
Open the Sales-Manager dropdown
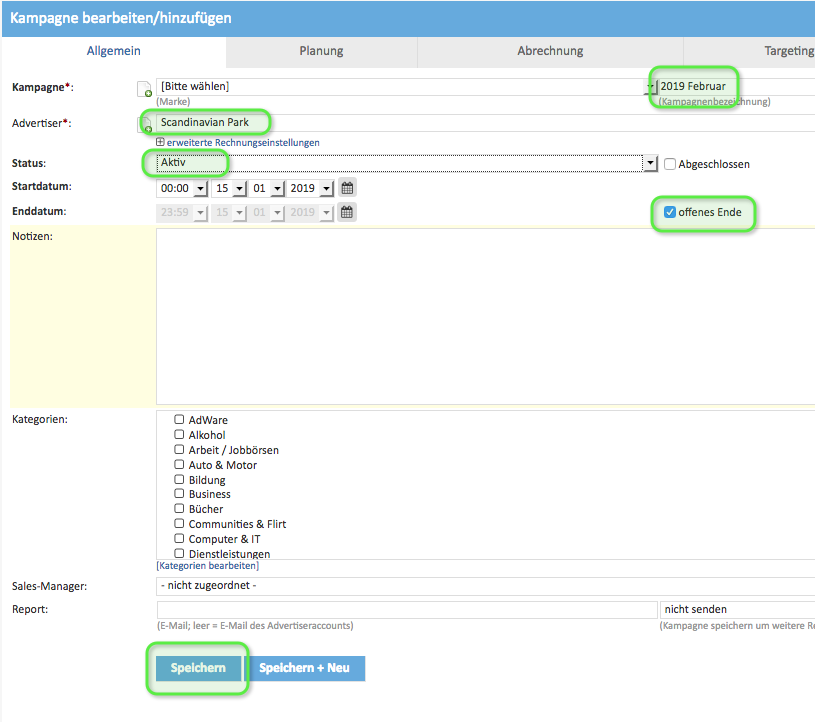tap(485, 586)
